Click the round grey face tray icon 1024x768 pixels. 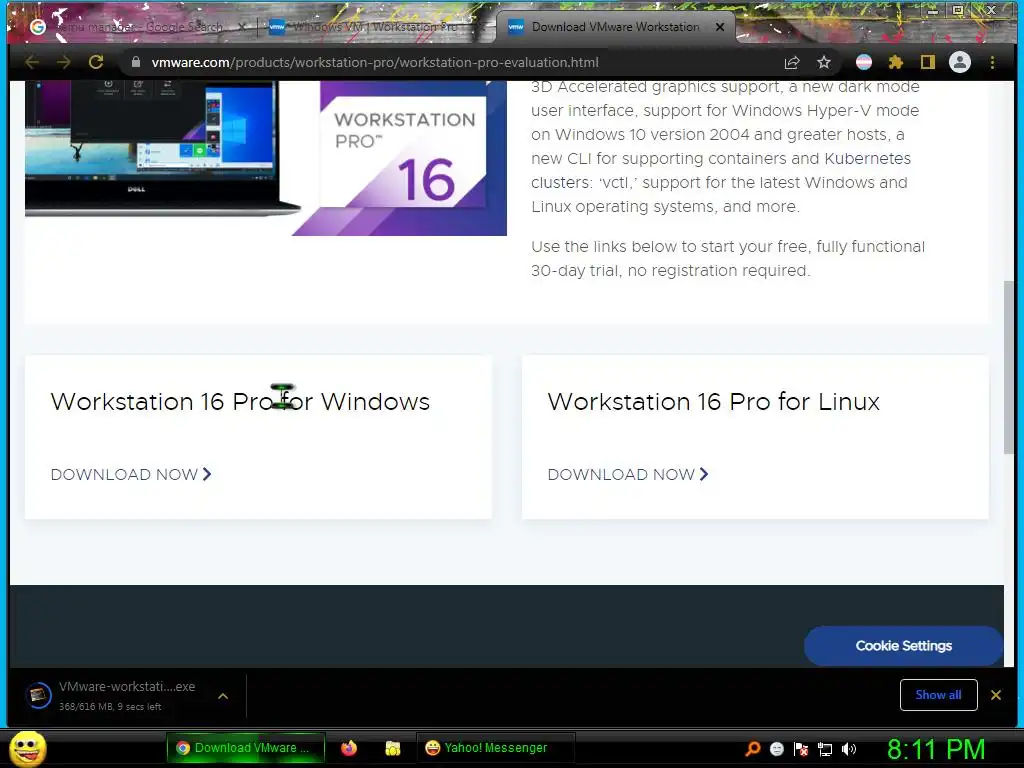click(776, 749)
